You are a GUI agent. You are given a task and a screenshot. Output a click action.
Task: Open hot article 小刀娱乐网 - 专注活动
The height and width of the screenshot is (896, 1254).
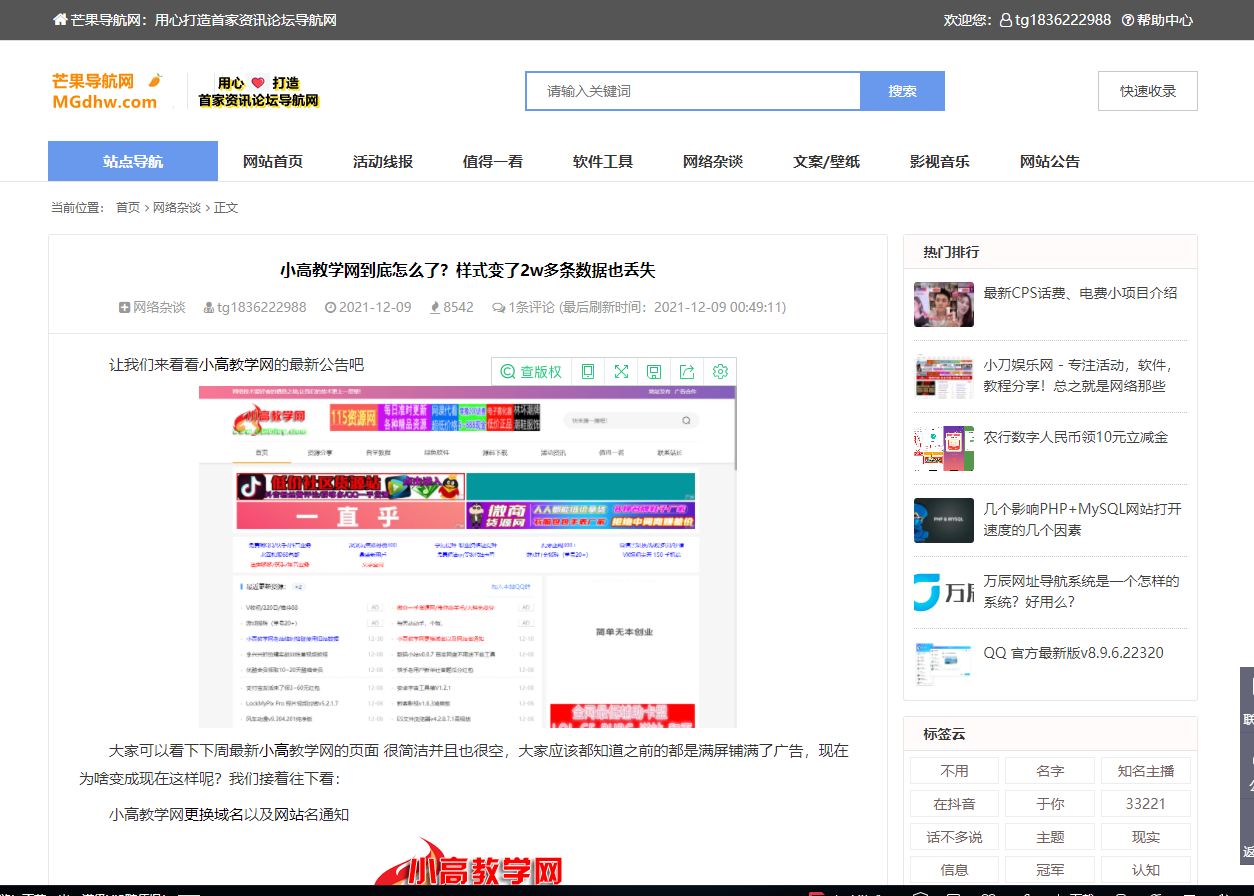coord(1078,376)
